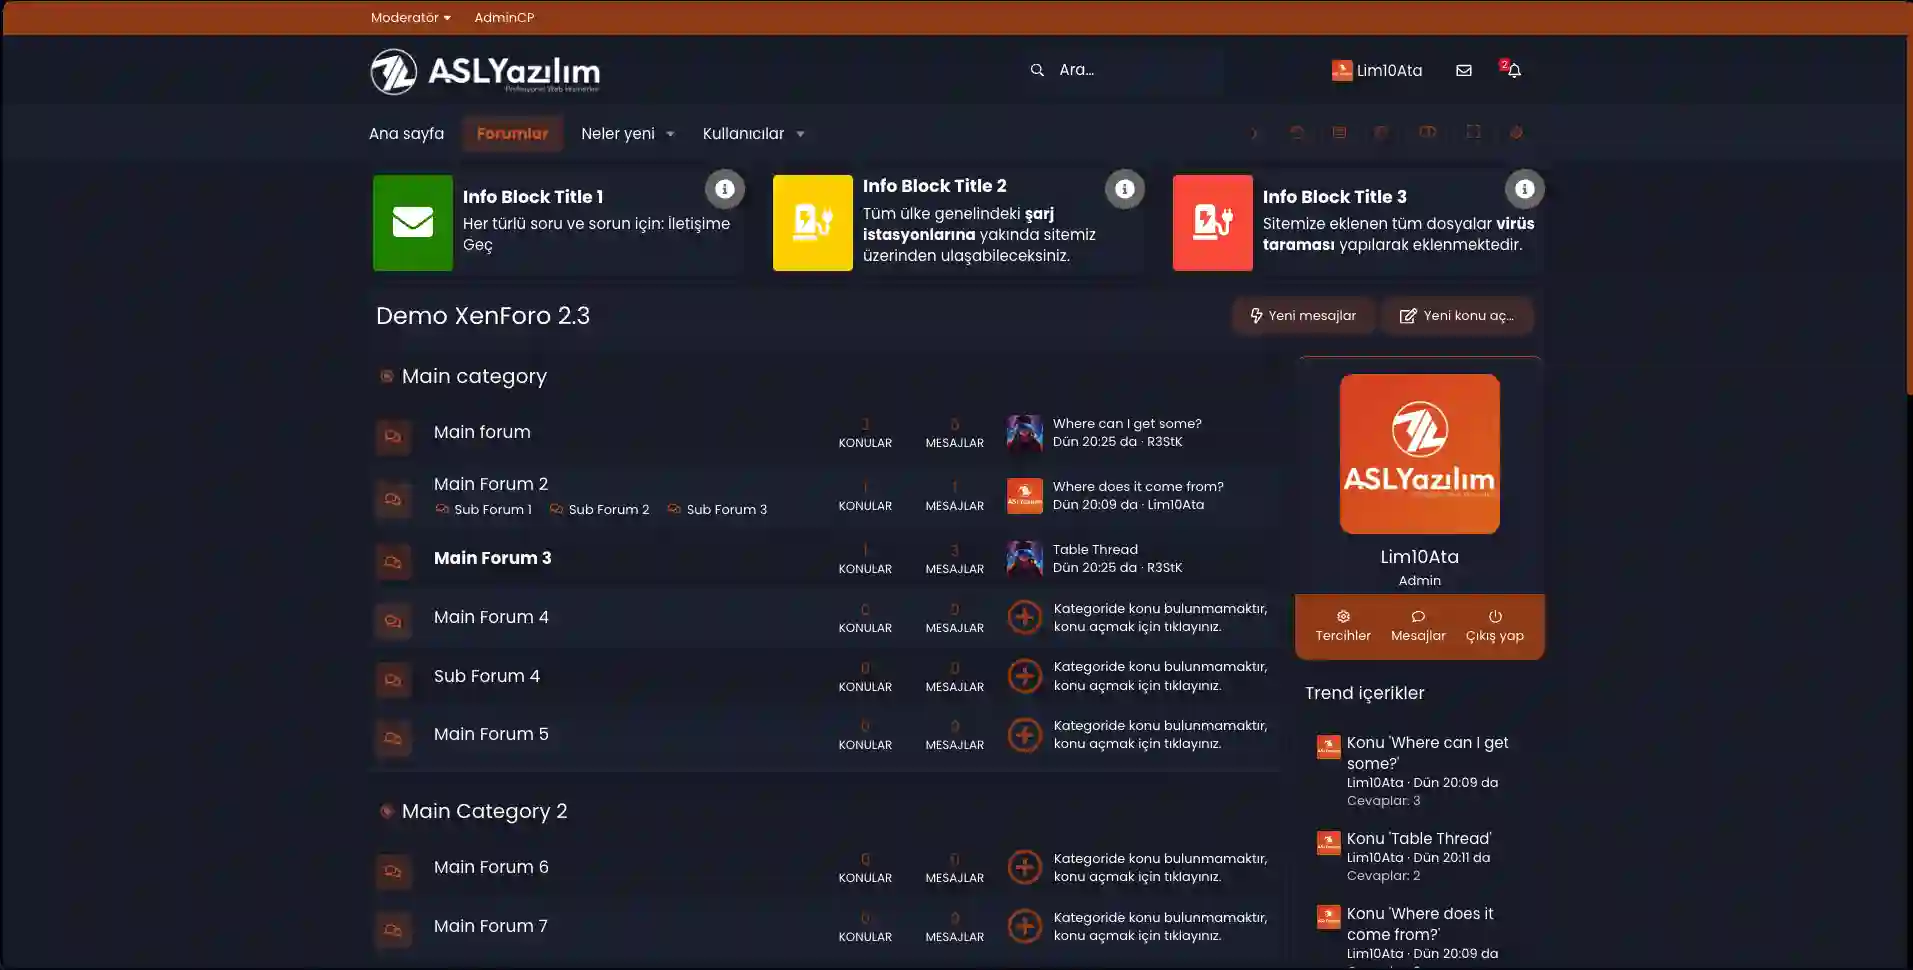
Task: Click the chat bubble icon of Main forum
Action: (x=393, y=436)
